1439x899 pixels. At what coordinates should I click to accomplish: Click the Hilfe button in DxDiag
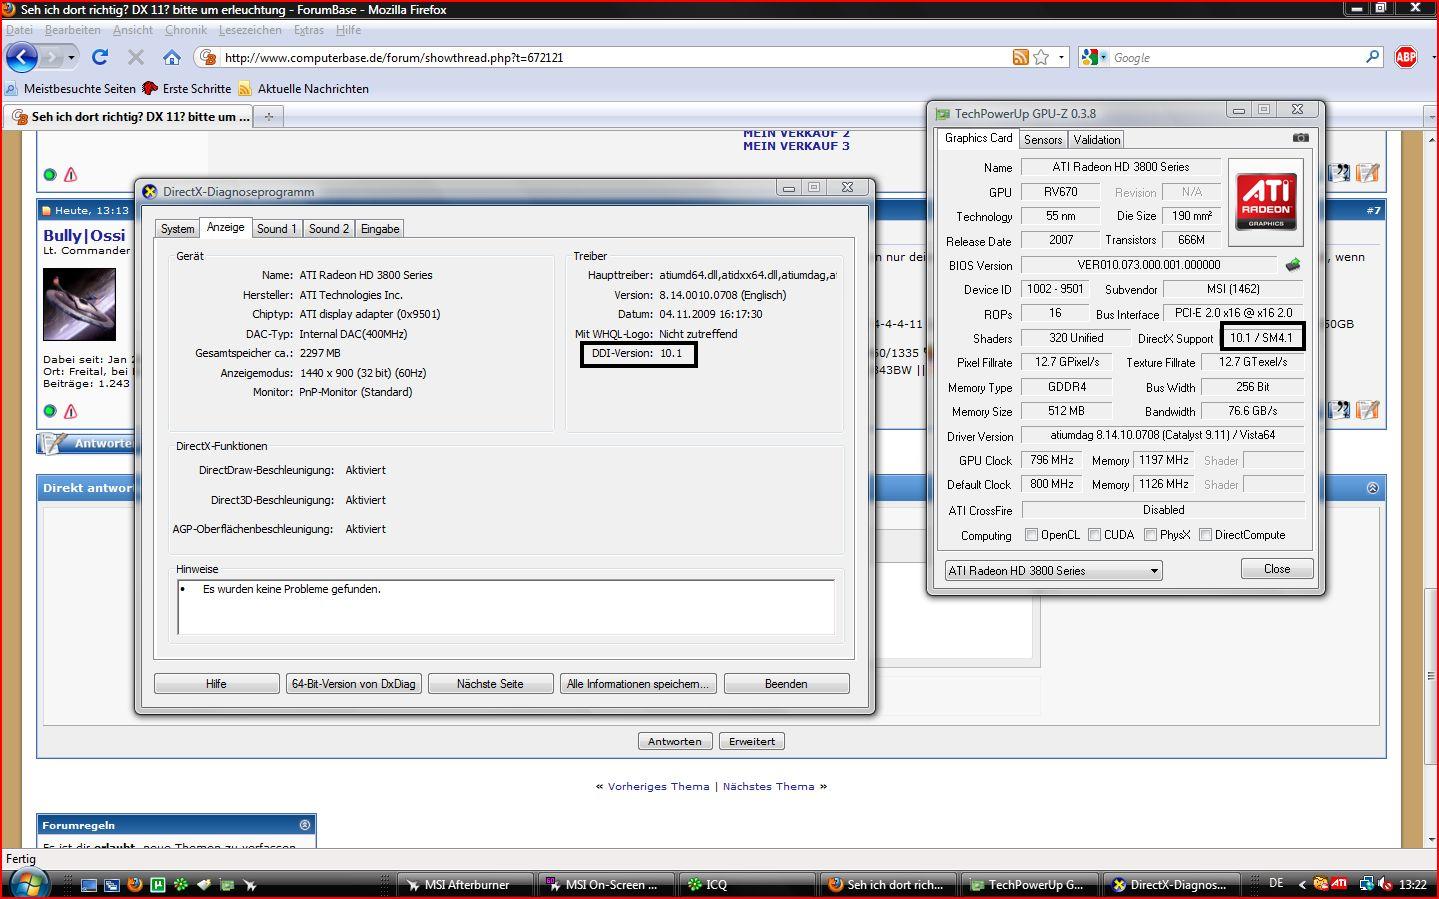coord(216,684)
